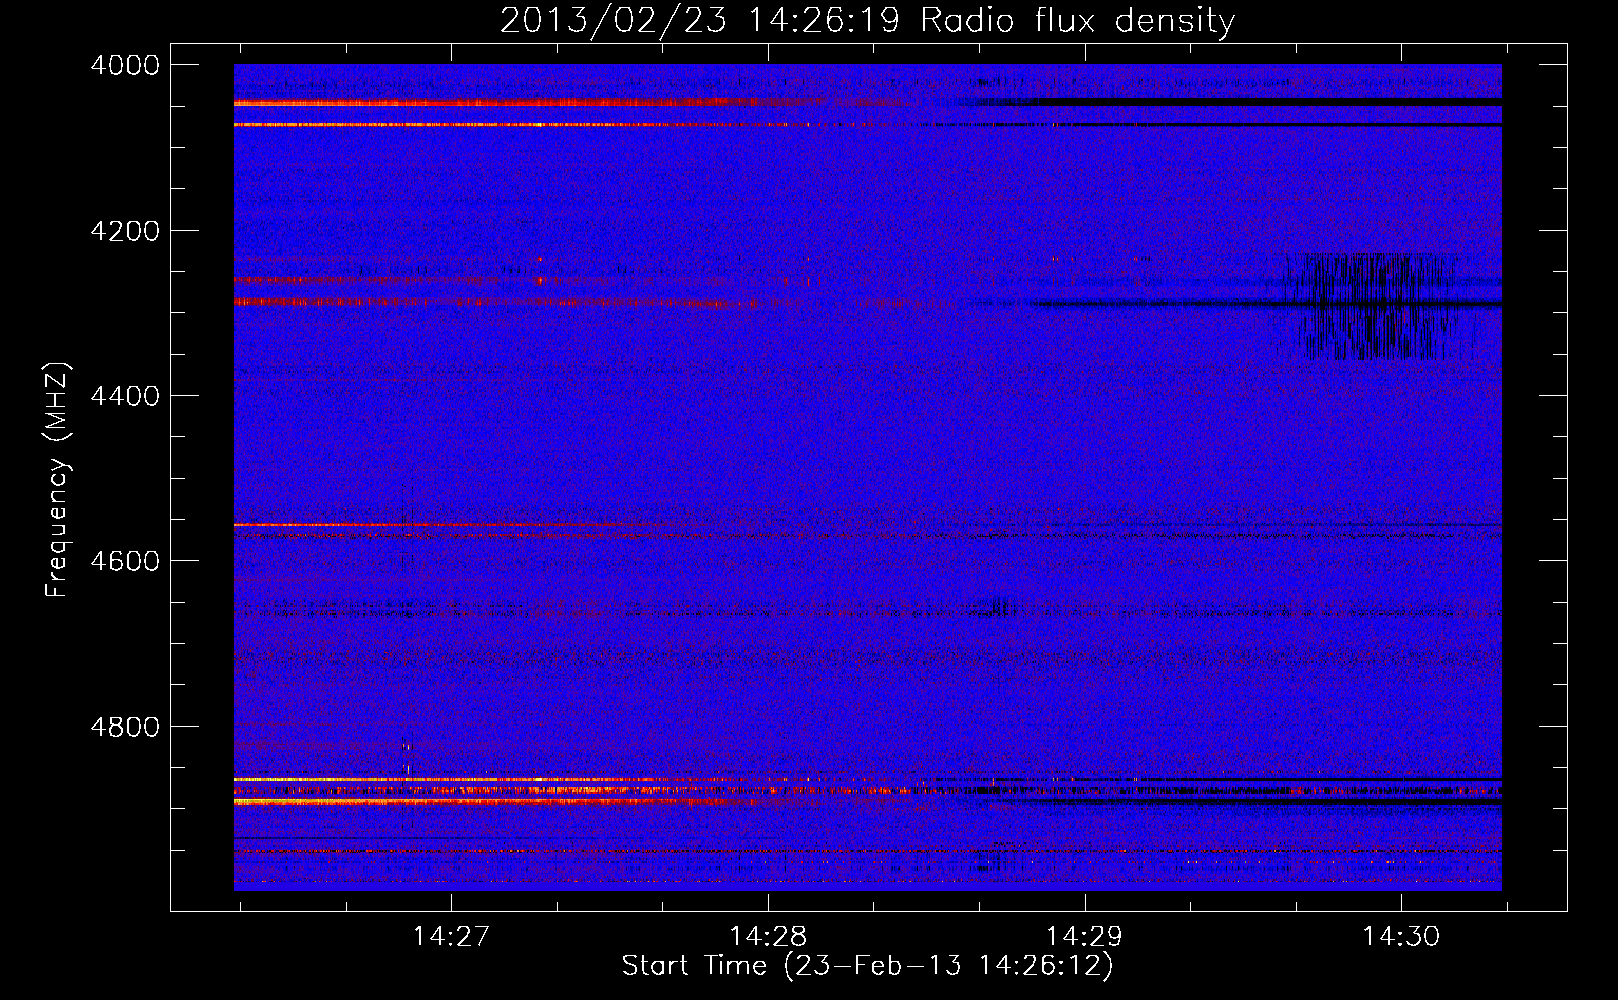Click the 4600 frequency axis label
This screenshot has width=1618, height=1000.
coord(125,562)
